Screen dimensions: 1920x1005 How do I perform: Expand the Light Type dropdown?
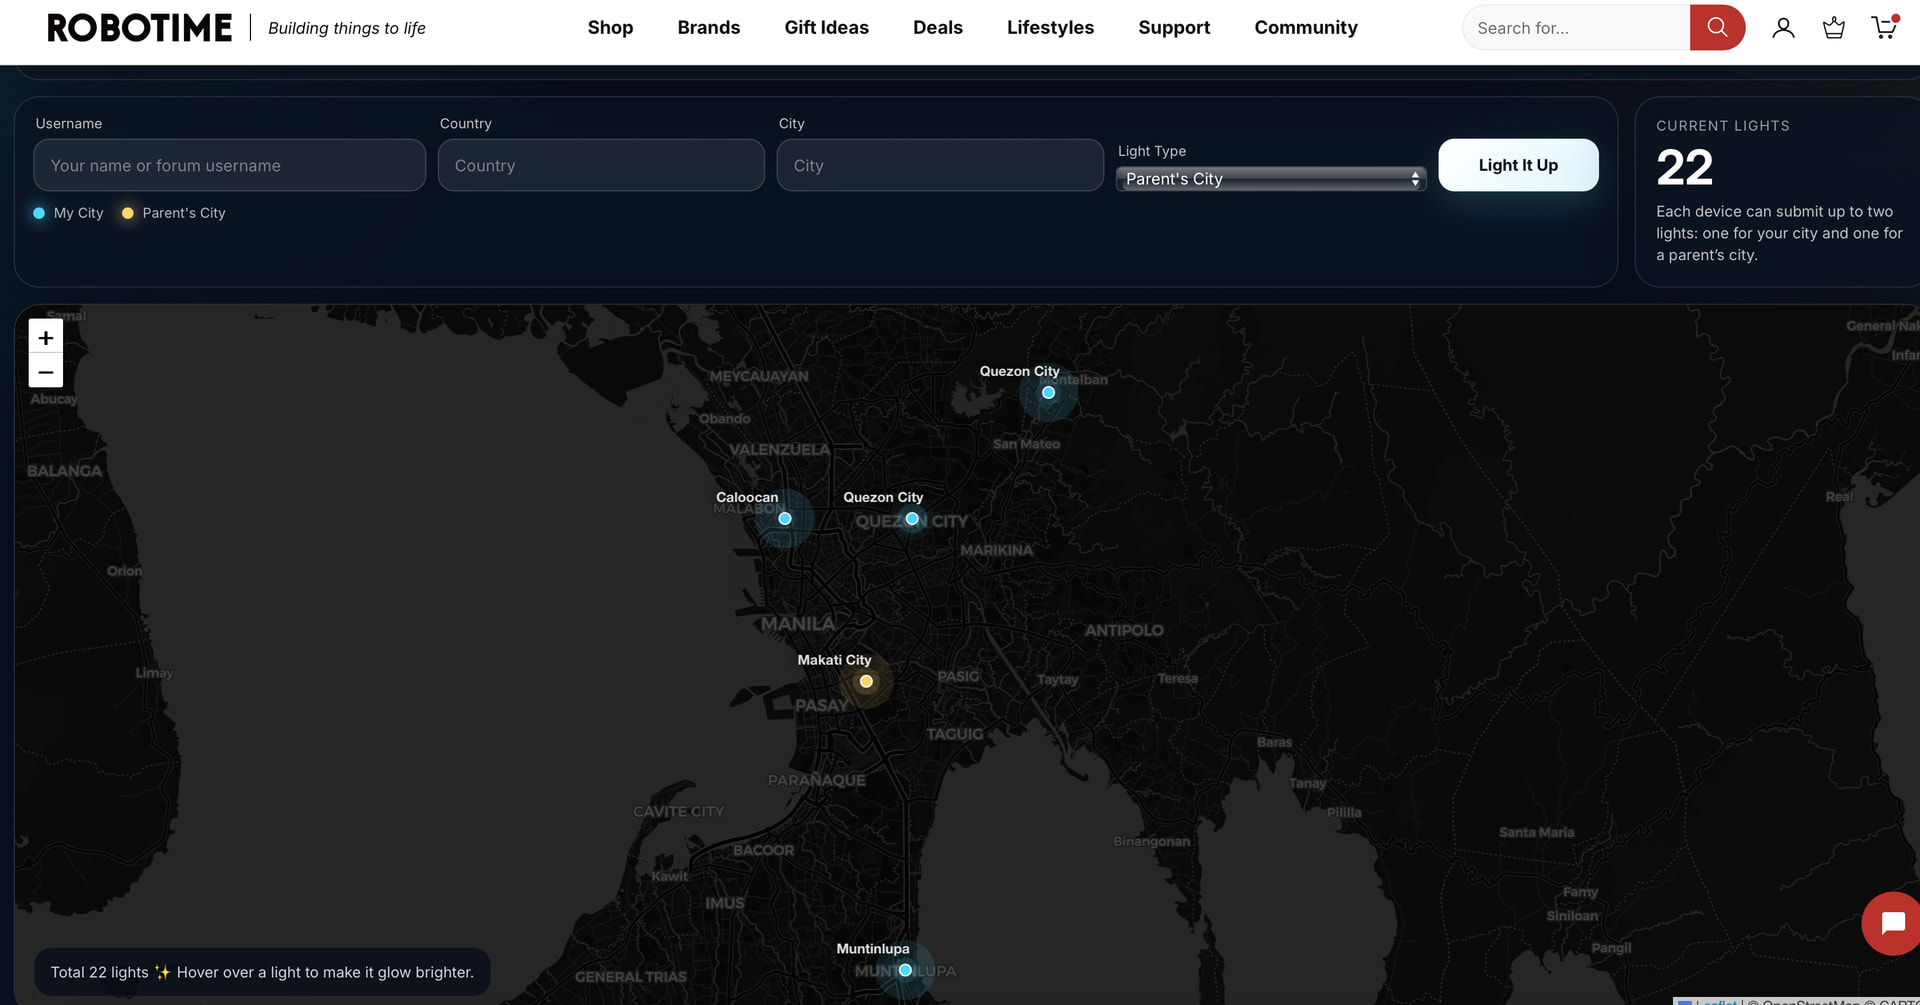pos(1270,179)
